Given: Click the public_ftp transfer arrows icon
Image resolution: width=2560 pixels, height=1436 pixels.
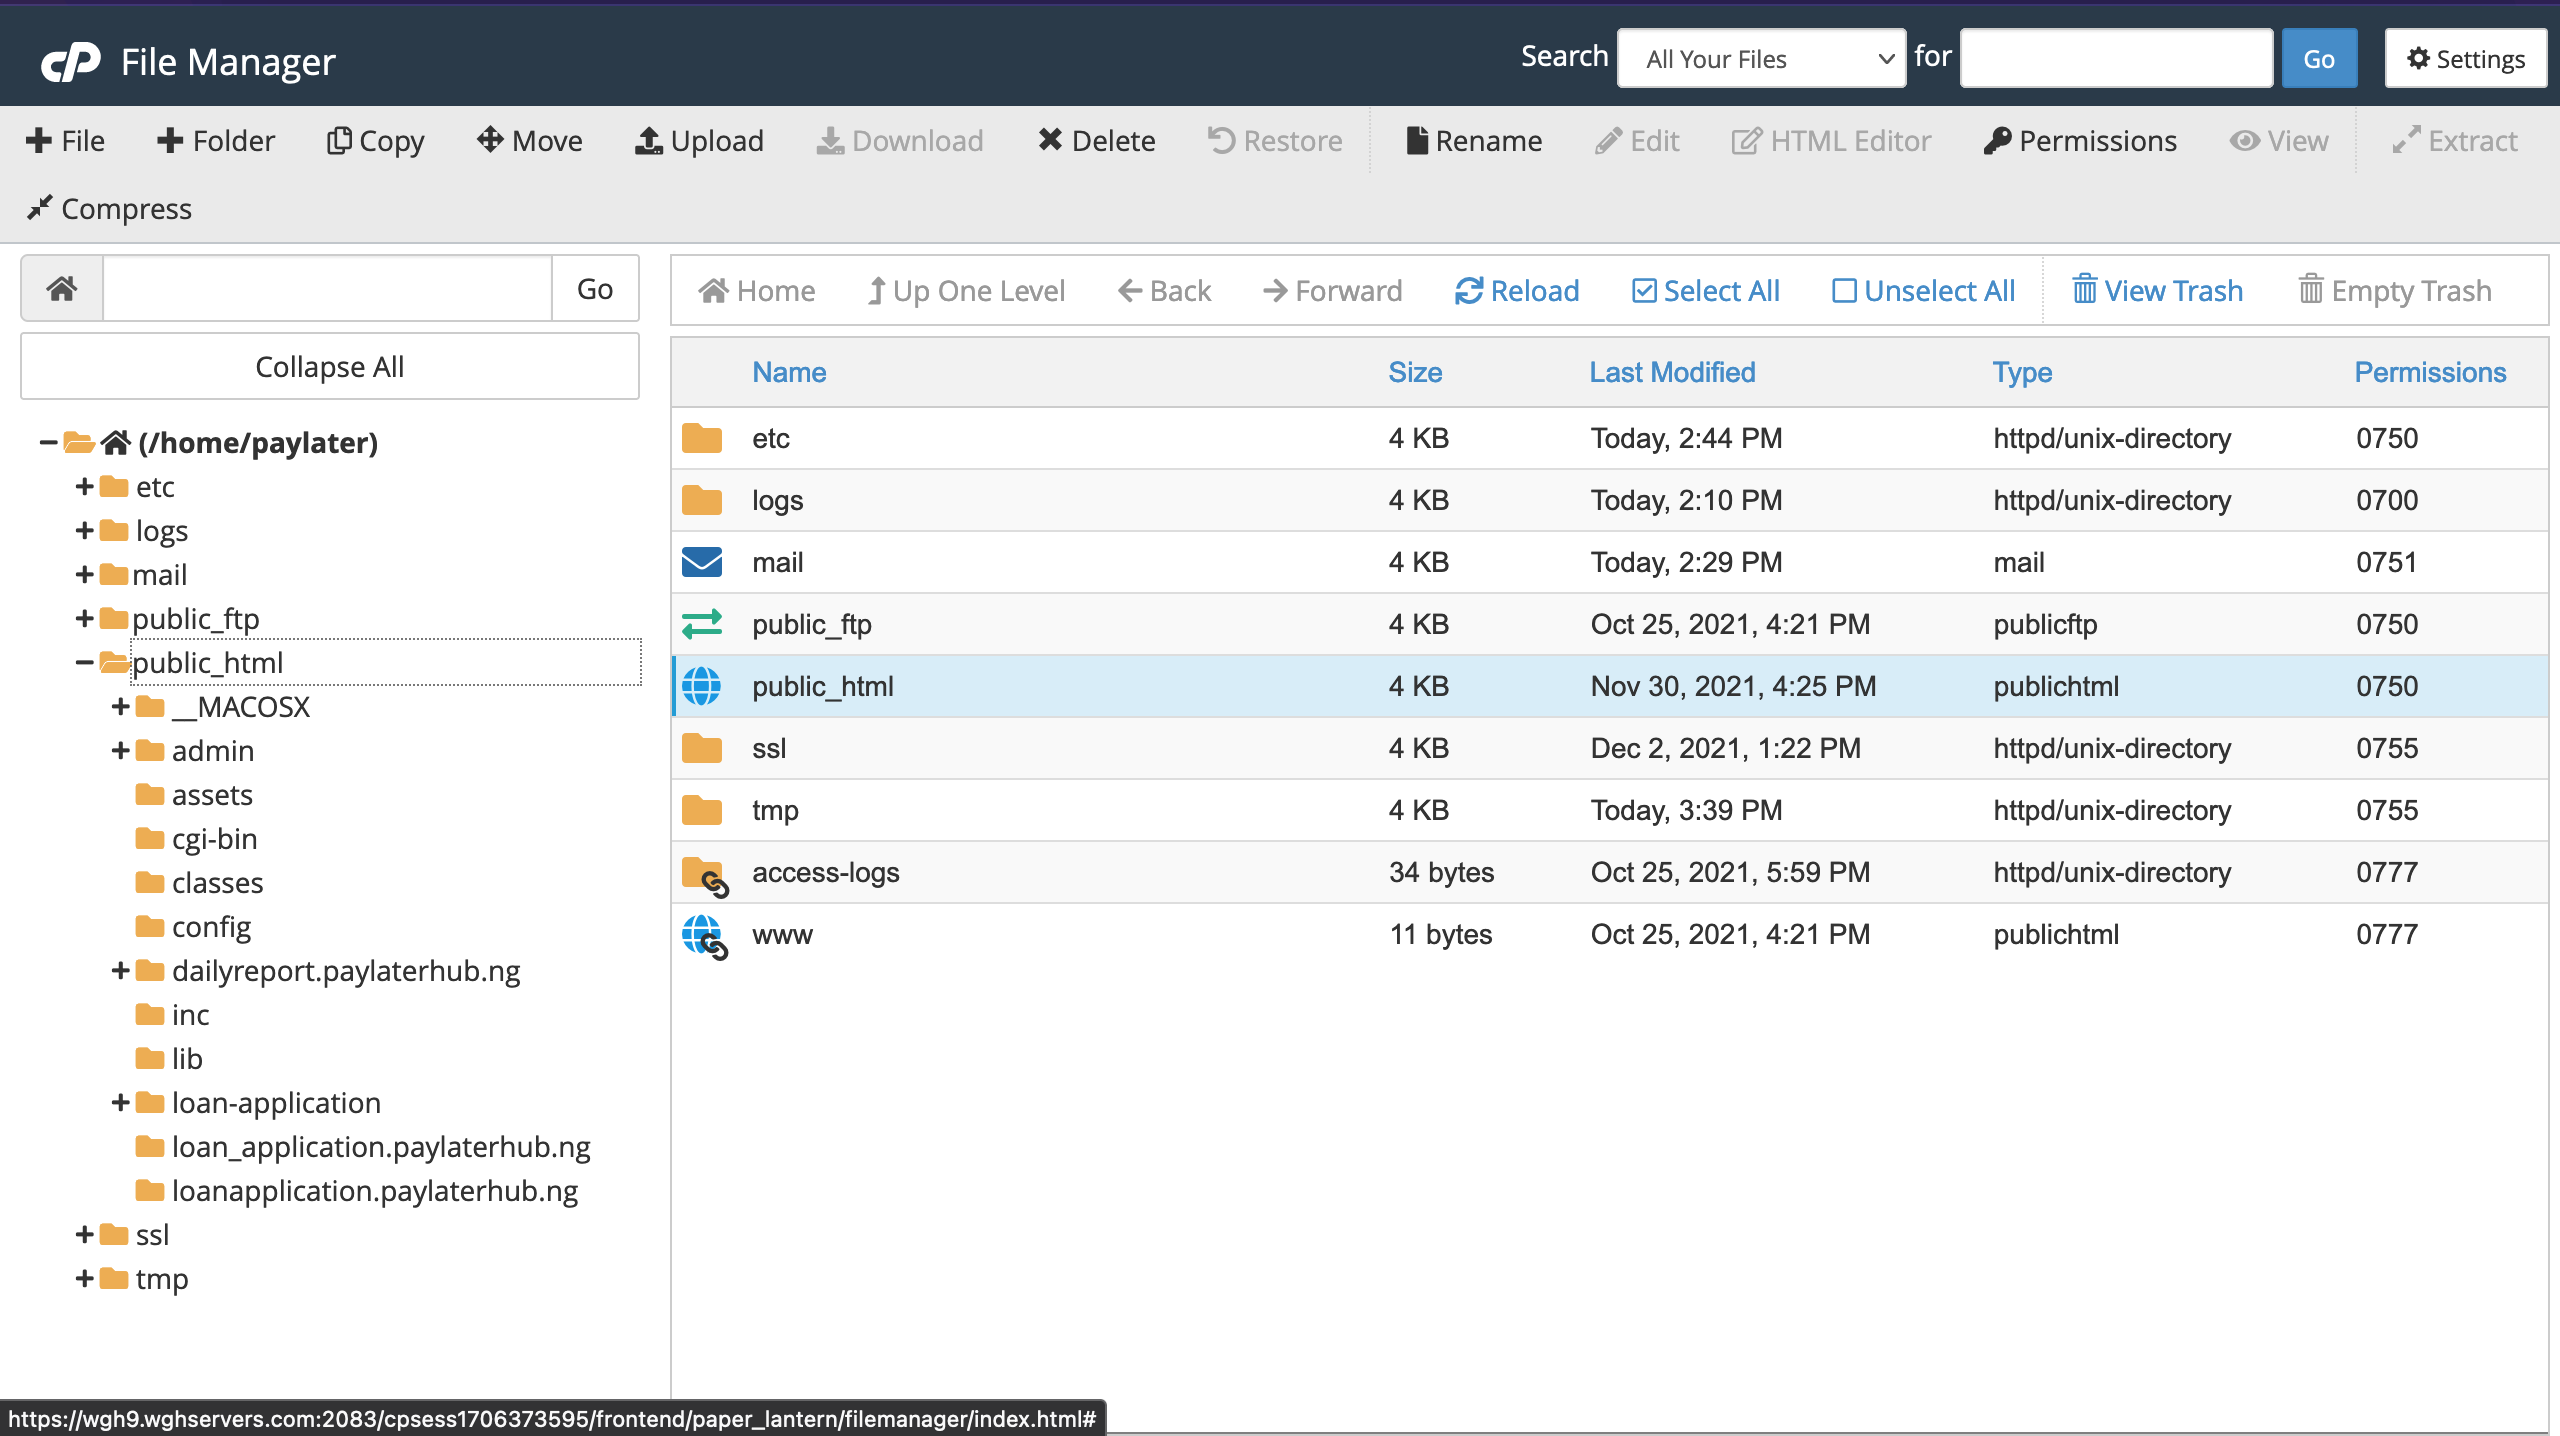Looking at the screenshot, I should [702, 624].
